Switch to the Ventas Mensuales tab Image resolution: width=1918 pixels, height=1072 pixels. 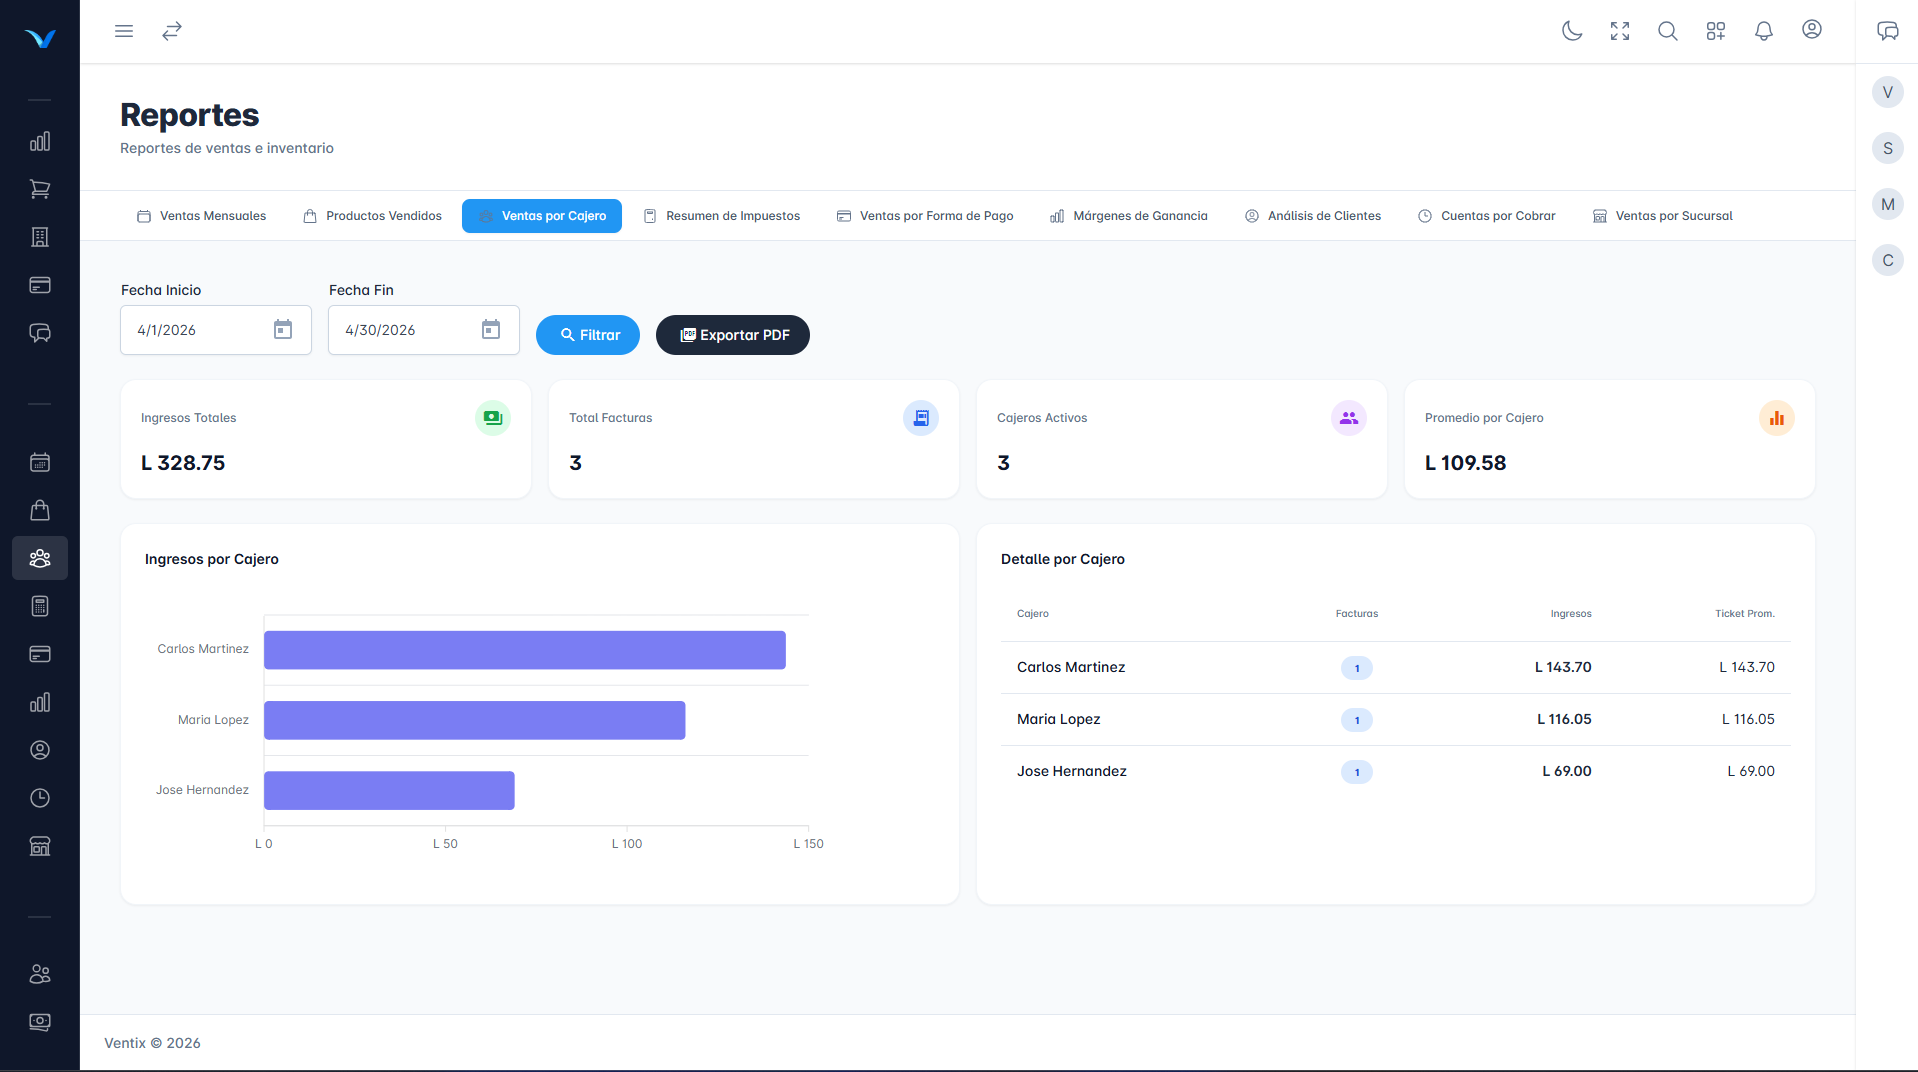200,215
